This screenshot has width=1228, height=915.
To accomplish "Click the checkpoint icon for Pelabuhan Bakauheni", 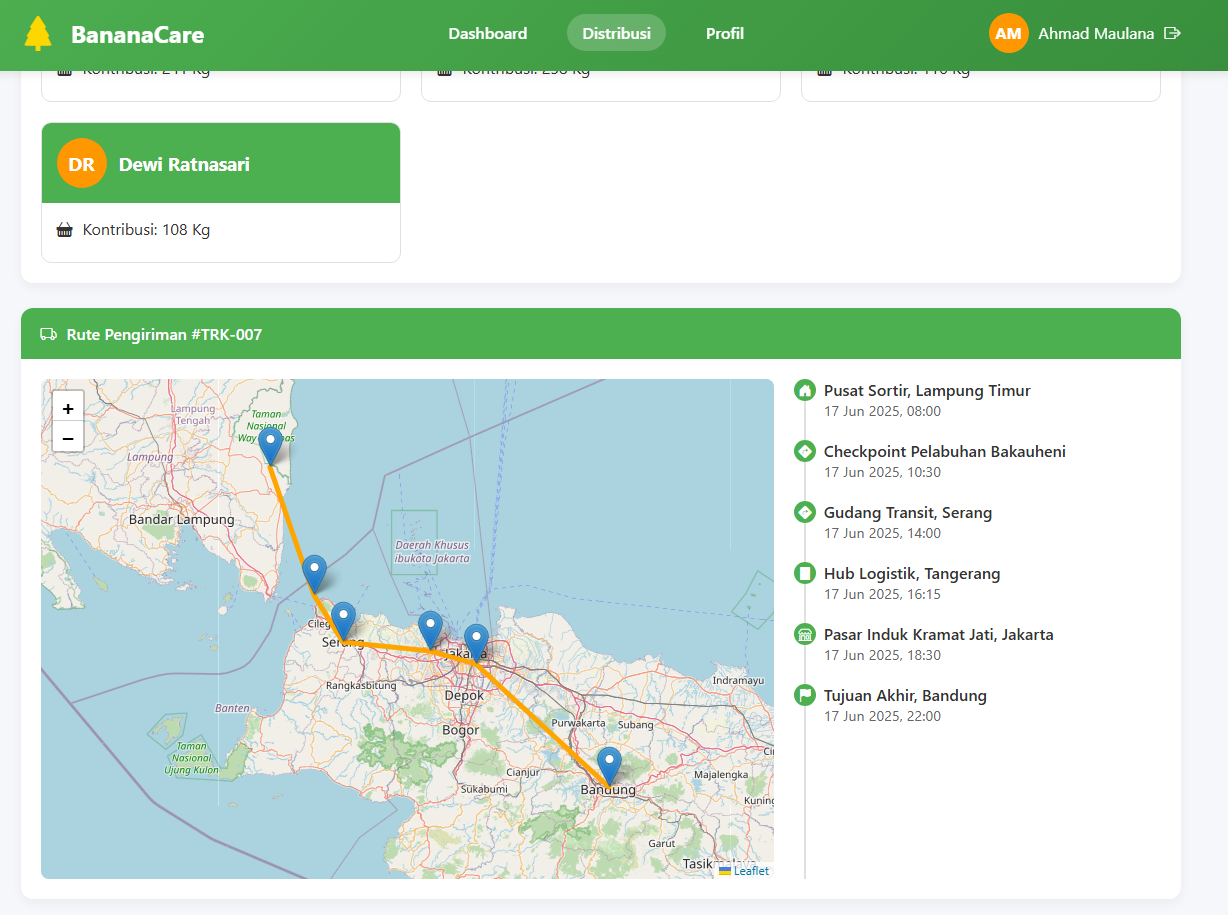I will [x=805, y=451].
